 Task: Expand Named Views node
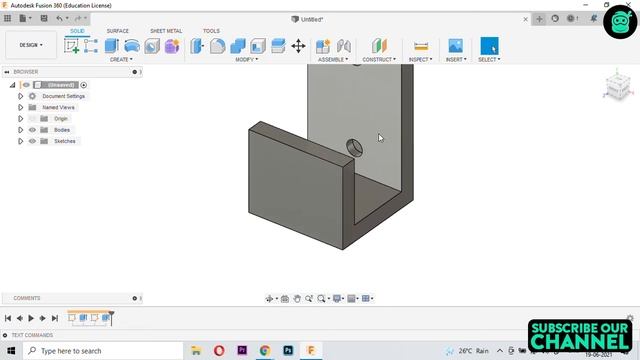pos(20,107)
